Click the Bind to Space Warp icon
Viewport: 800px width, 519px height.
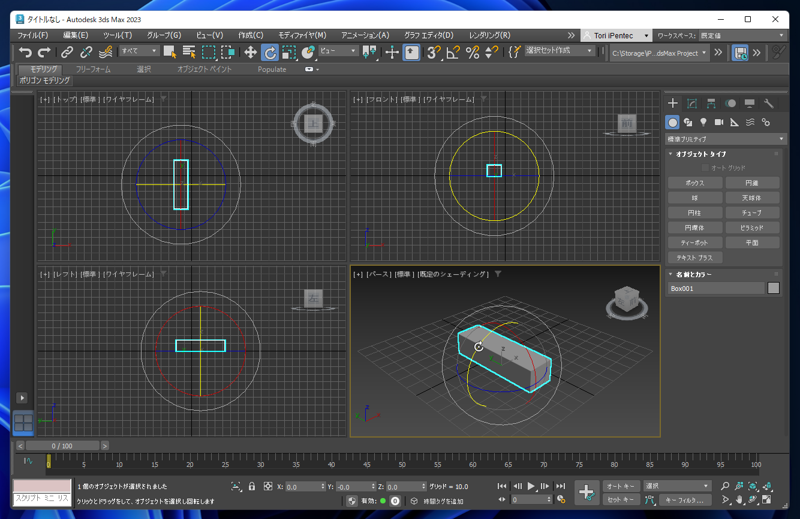pos(106,52)
